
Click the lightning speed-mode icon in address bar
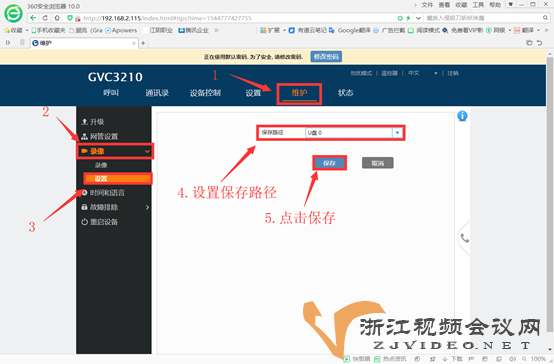pyautogui.click(x=408, y=18)
